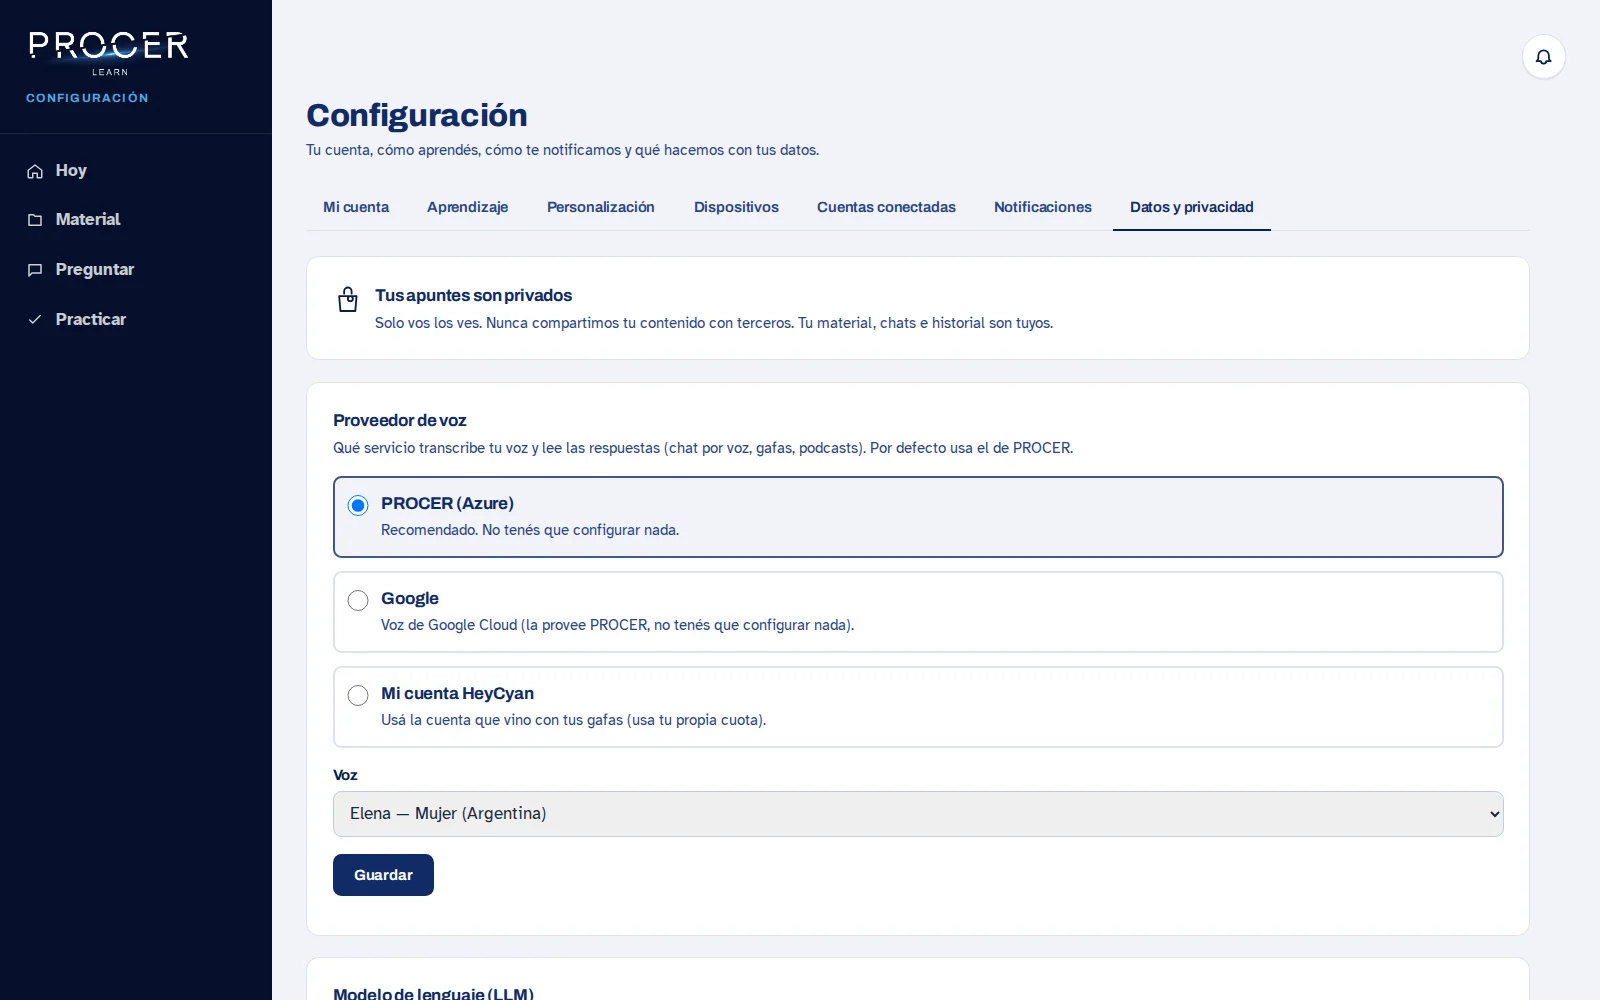Click the 'Recomendado. No tenés que configurar nada.' text
Screen dimensions: 1600x1000
pyautogui.click(x=530, y=530)
